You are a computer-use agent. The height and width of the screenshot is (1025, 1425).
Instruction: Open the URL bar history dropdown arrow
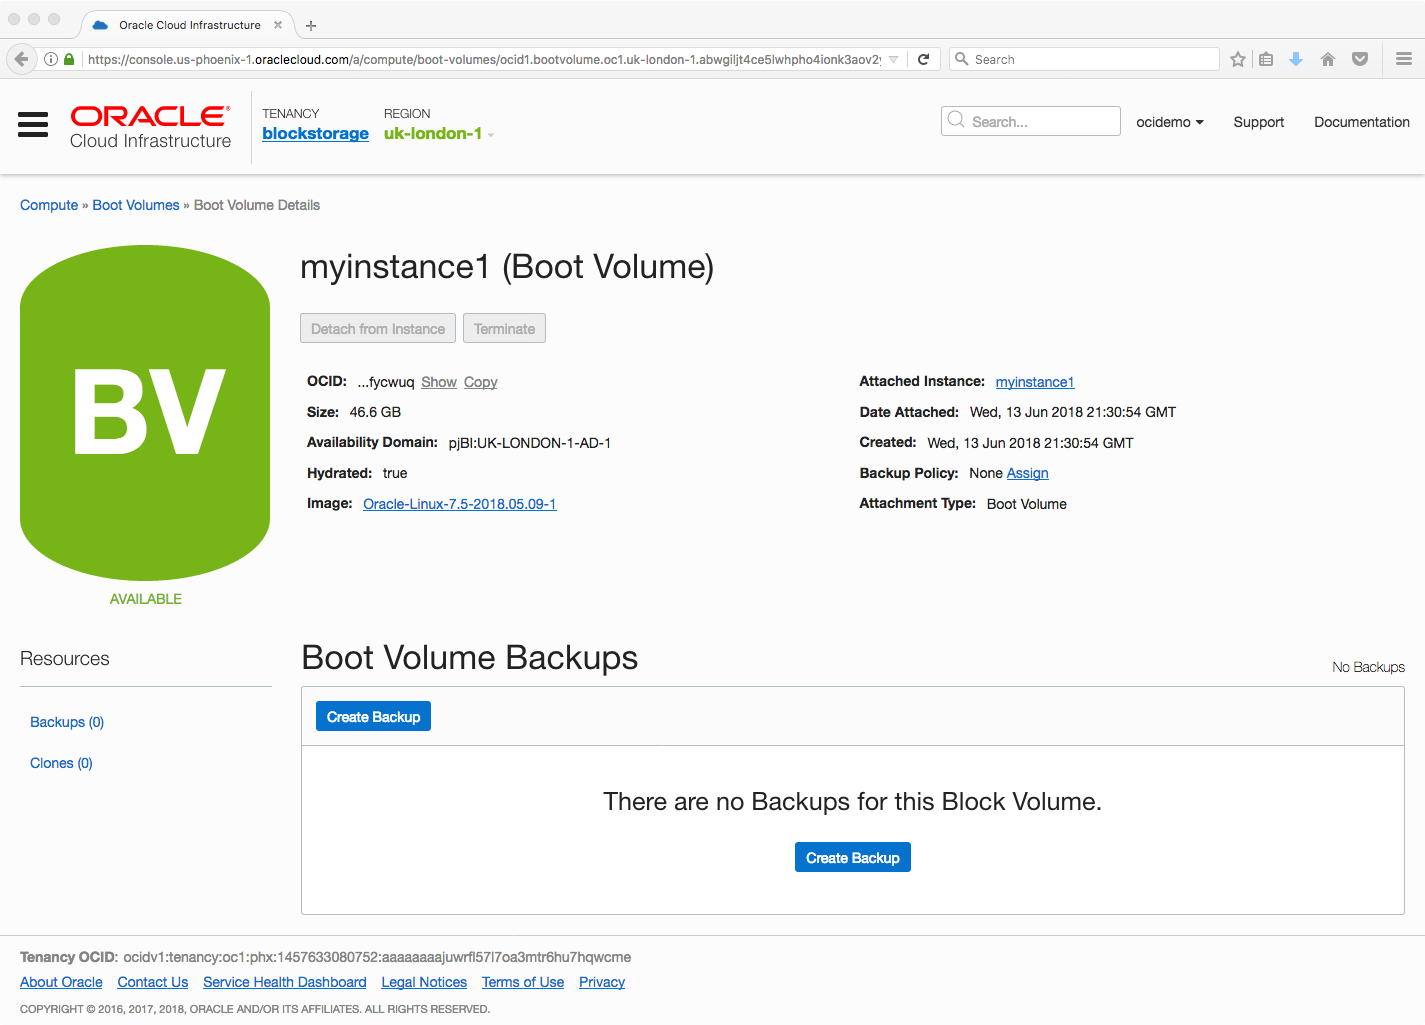pyautogui.click(x=893, y=59)
